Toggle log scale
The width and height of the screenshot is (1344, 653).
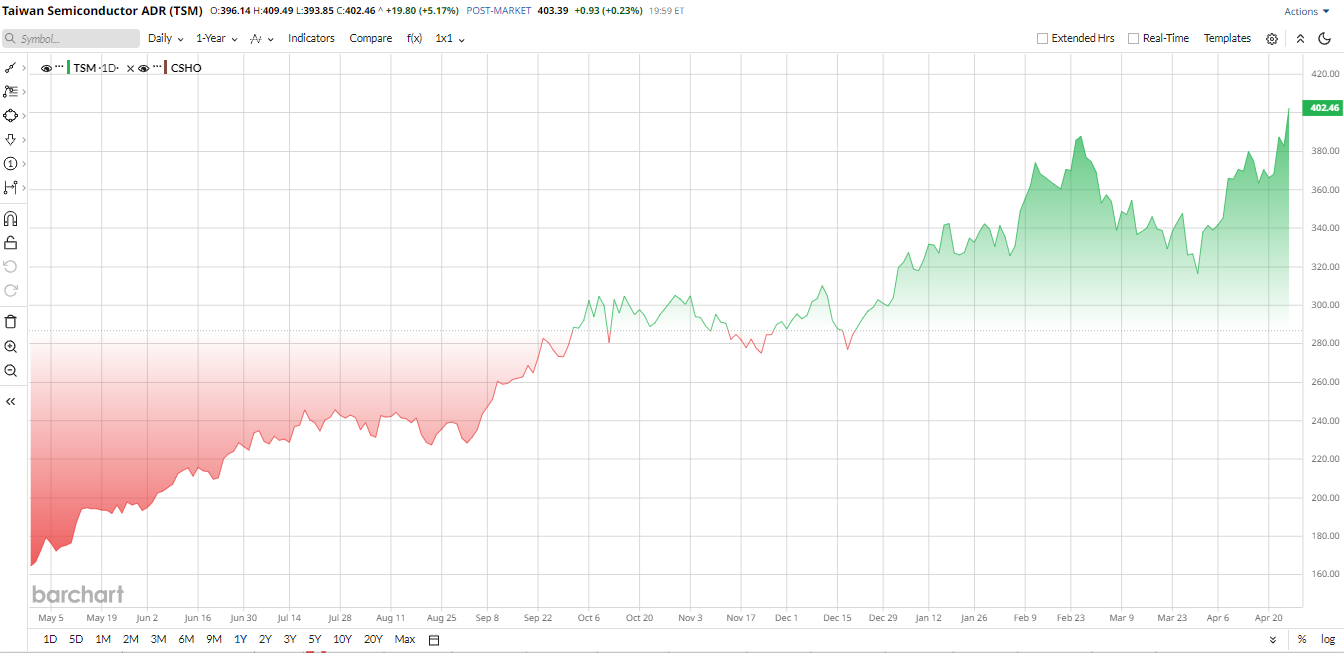[x=1327, y=640]
